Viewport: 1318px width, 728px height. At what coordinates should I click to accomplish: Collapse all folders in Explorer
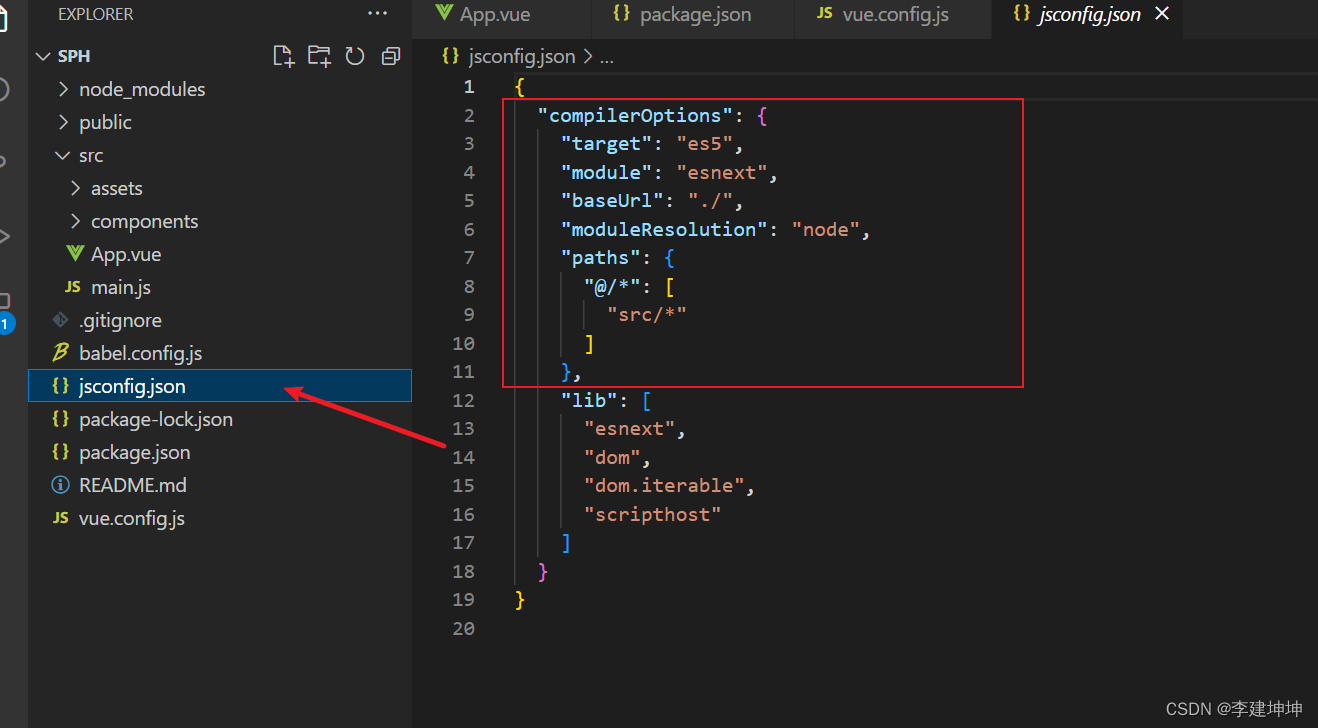coord(391,56)
